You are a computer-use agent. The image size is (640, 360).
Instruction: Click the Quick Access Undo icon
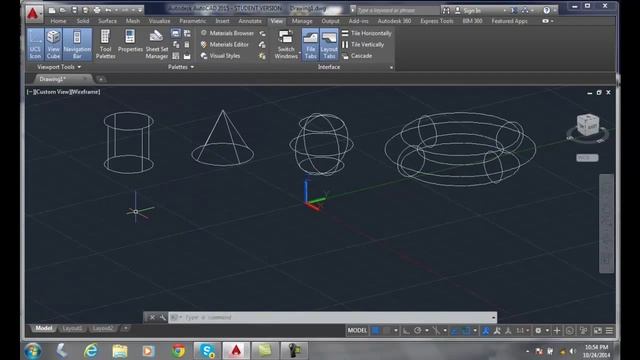[x=108, y=10]
